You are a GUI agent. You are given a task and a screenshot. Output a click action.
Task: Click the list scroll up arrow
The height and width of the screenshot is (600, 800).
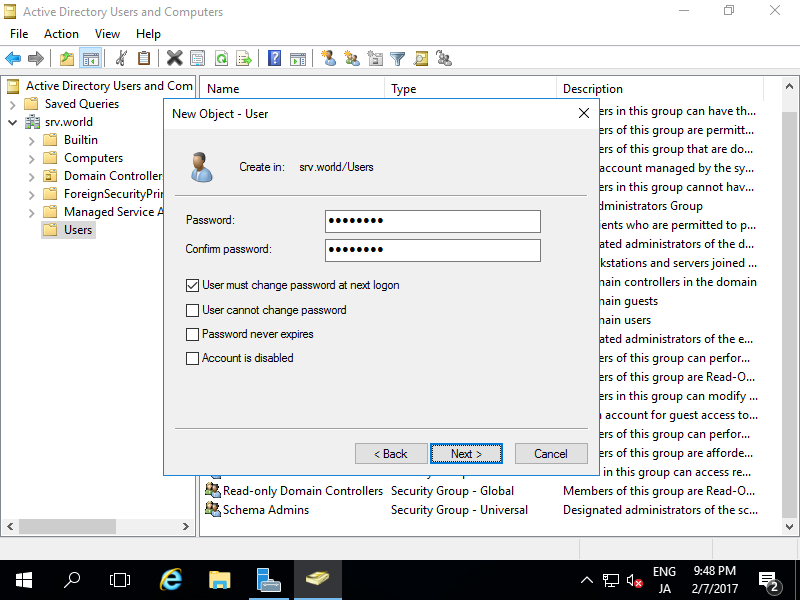coord(789,87)
